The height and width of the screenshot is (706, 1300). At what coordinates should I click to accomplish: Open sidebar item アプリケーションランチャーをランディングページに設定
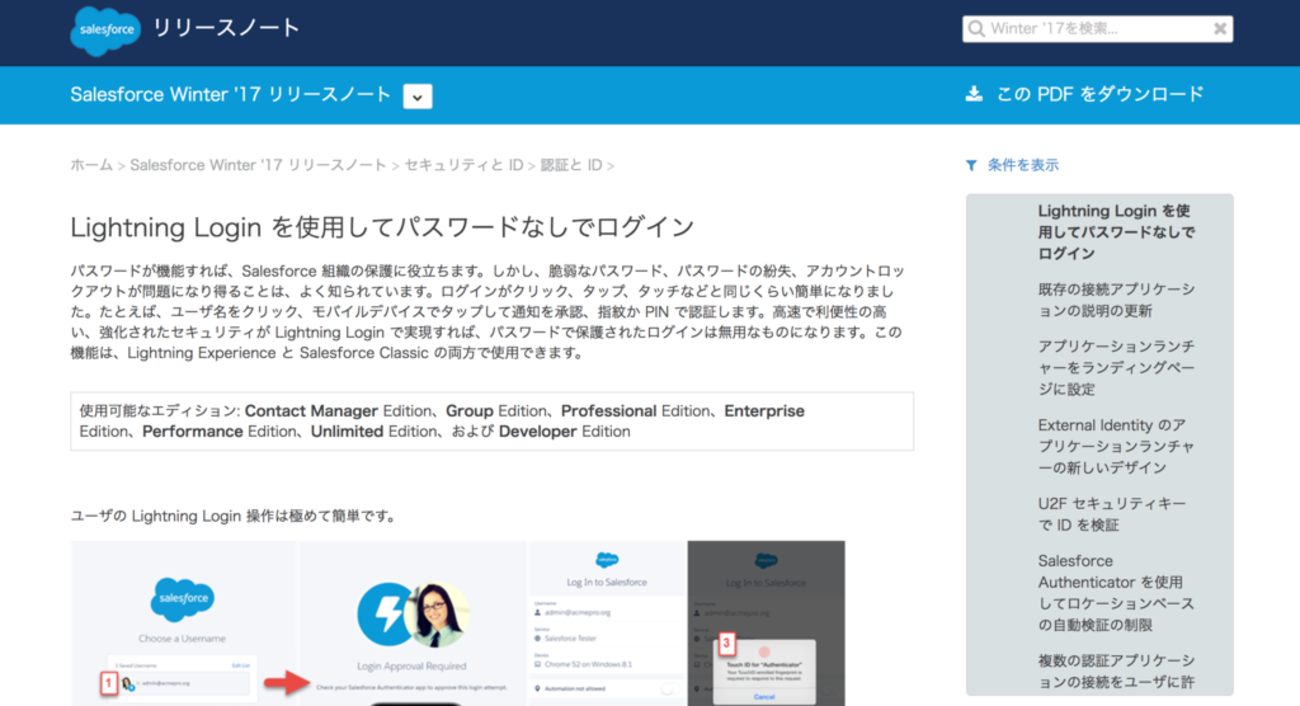pyautogui.click(x=1116, y=367)
